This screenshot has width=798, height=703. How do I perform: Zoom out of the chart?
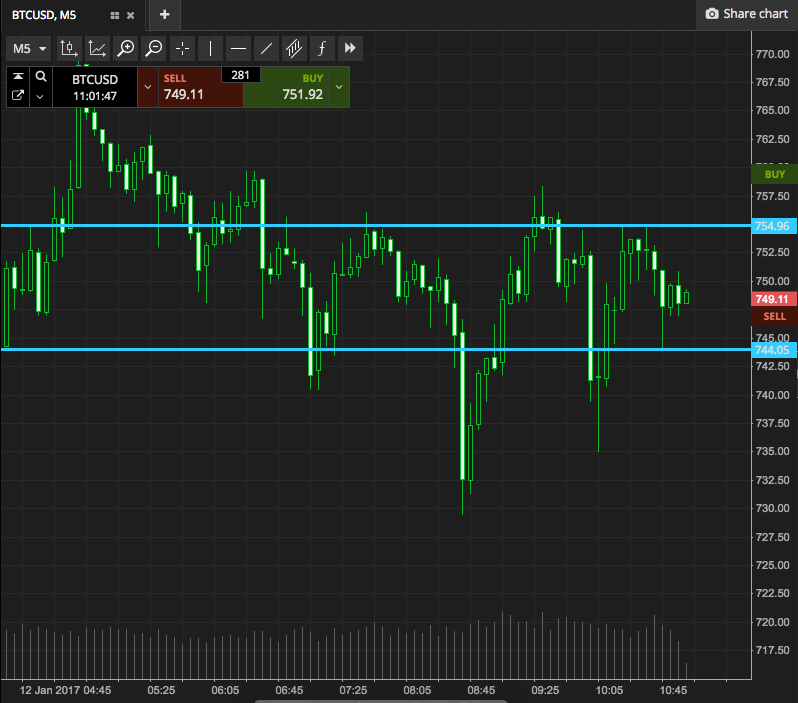(153, 48)
